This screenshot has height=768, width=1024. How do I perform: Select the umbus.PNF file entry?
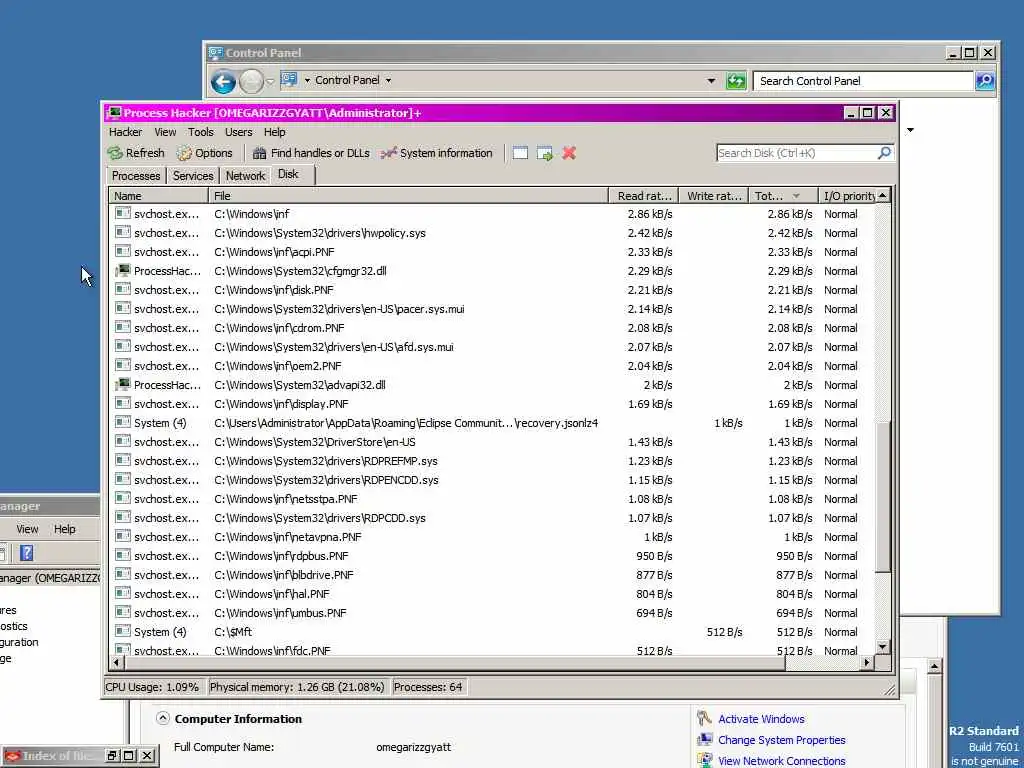click(x=280, y=613)
